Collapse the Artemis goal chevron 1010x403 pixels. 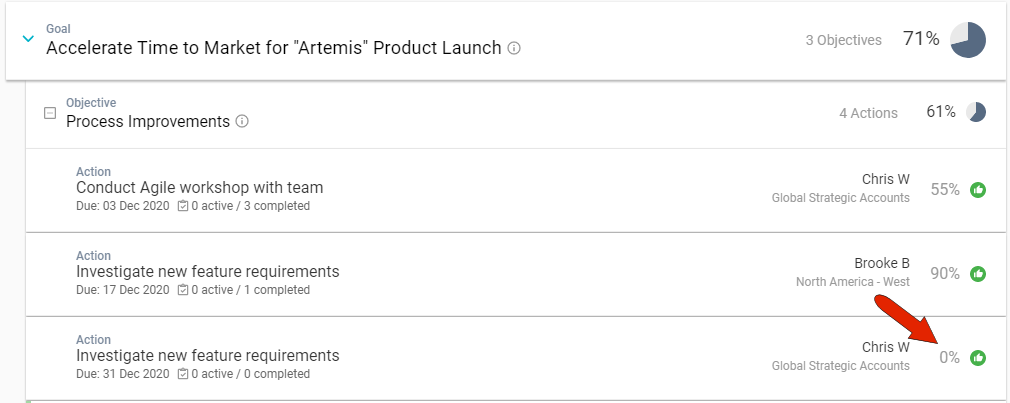pyautogui.click(x=27, y=39)
